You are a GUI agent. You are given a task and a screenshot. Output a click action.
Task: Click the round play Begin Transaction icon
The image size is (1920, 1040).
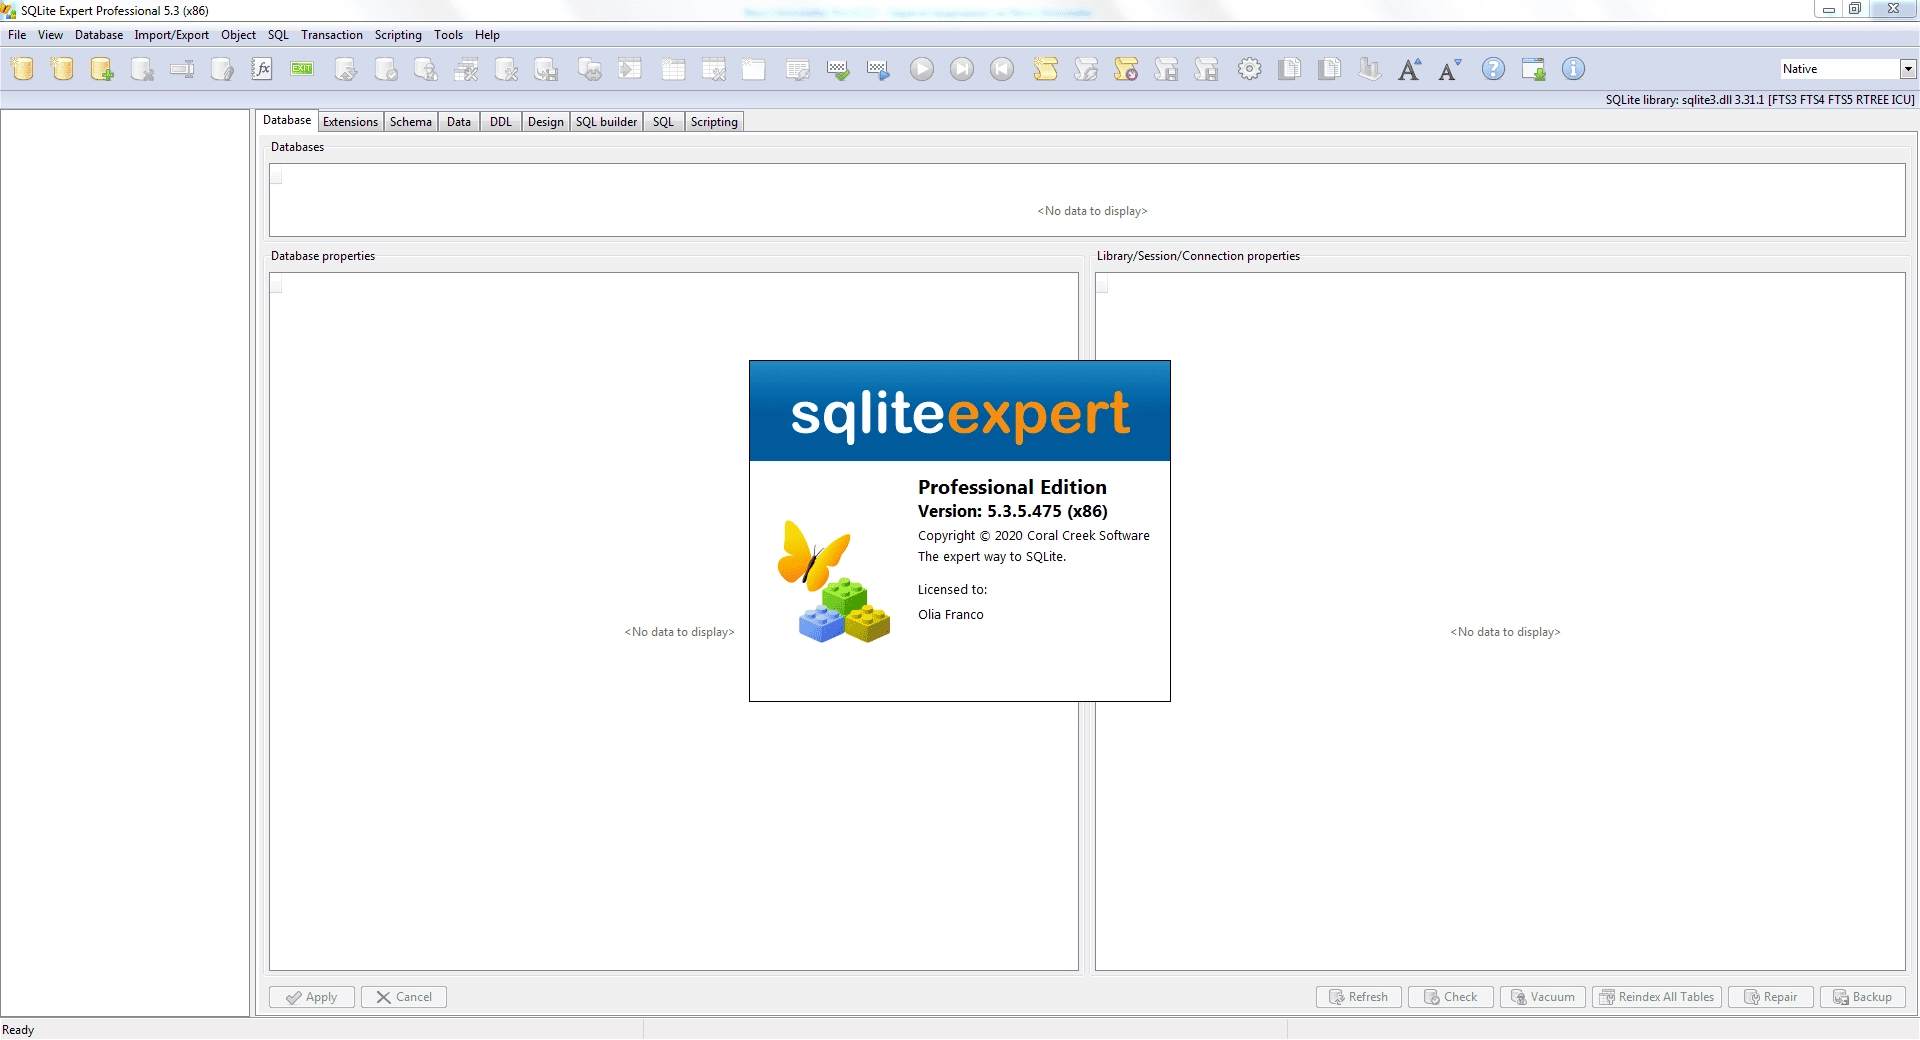coord(922,69)
